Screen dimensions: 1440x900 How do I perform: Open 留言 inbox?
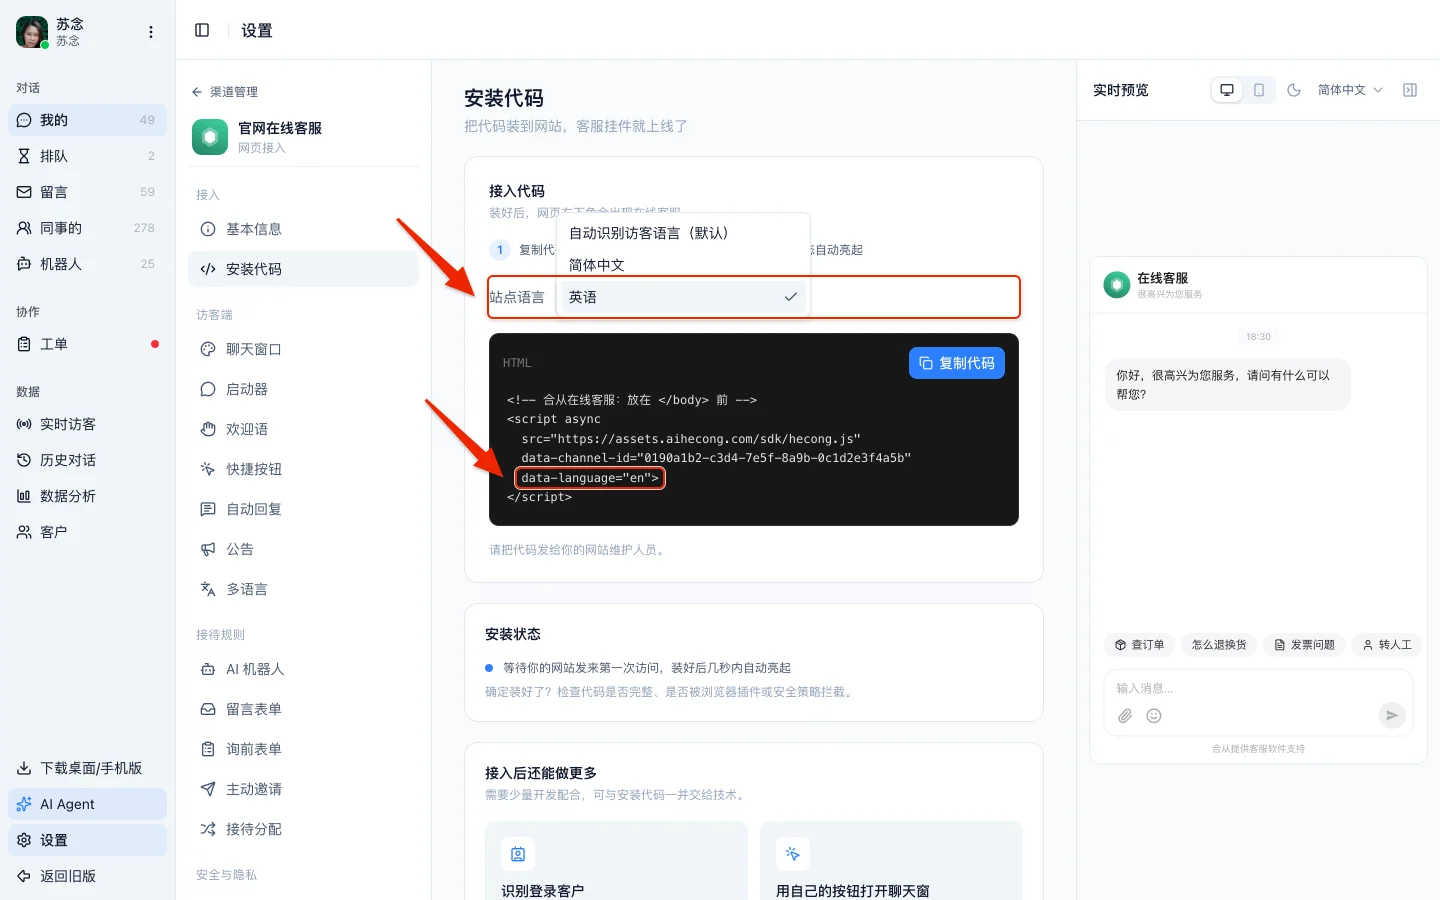tap(87, 192)
